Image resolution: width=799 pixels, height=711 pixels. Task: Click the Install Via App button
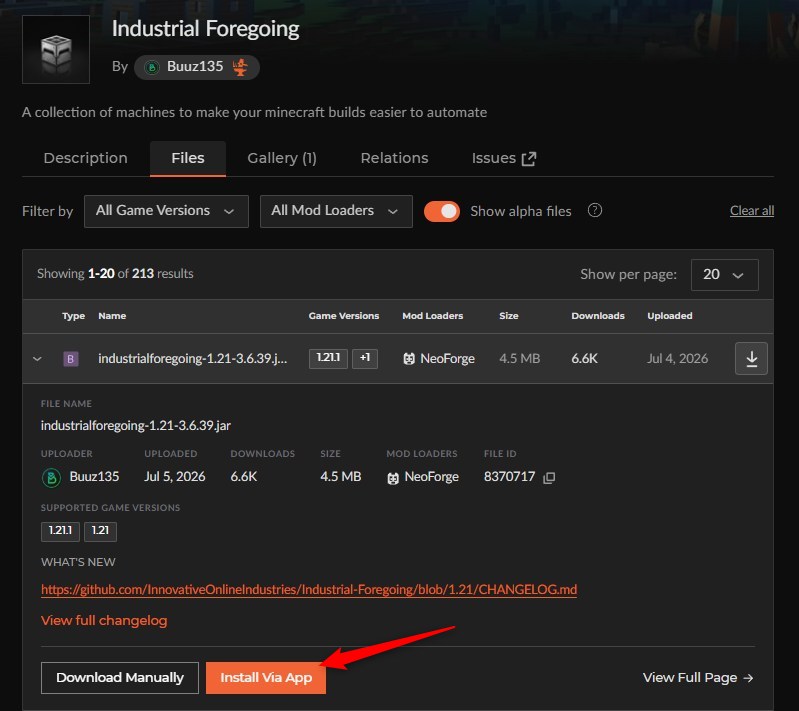pos(266,678)
